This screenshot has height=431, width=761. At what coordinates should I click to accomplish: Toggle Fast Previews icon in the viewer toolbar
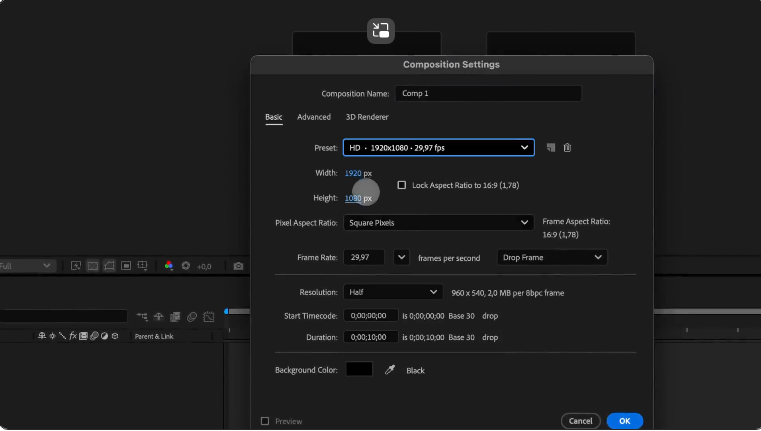click(76, 266)
